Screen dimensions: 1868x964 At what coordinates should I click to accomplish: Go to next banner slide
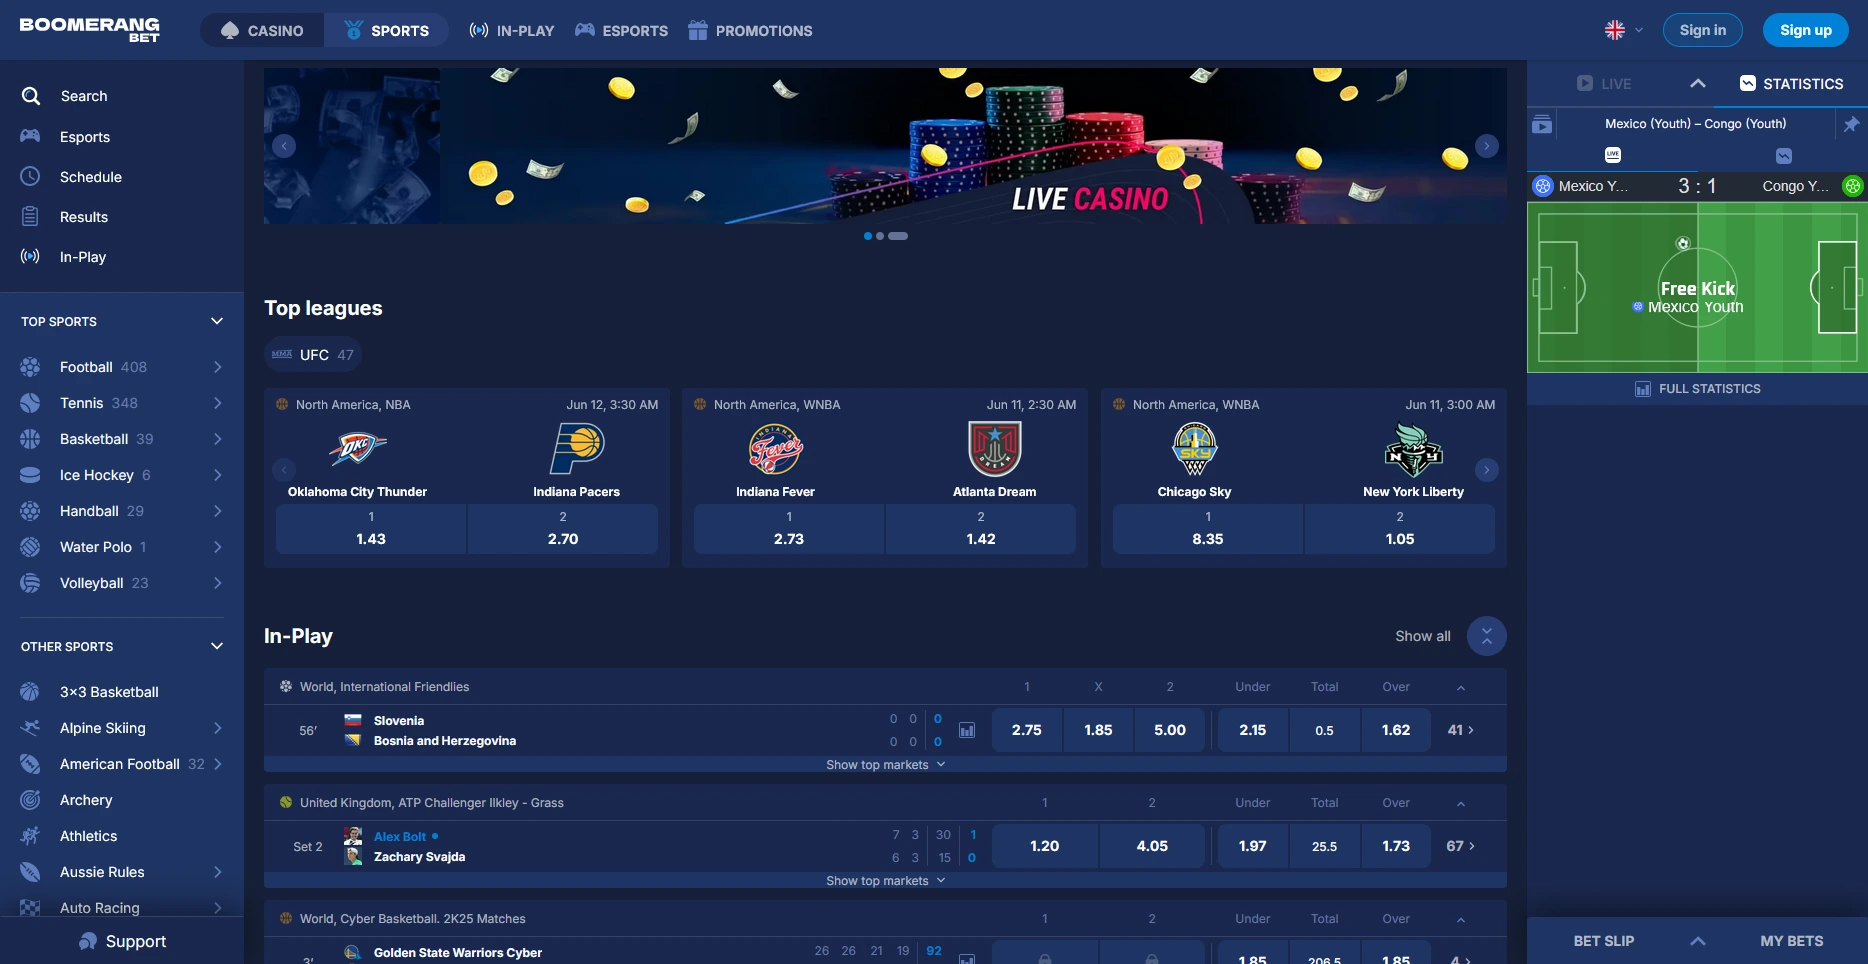coord(1486,146)
